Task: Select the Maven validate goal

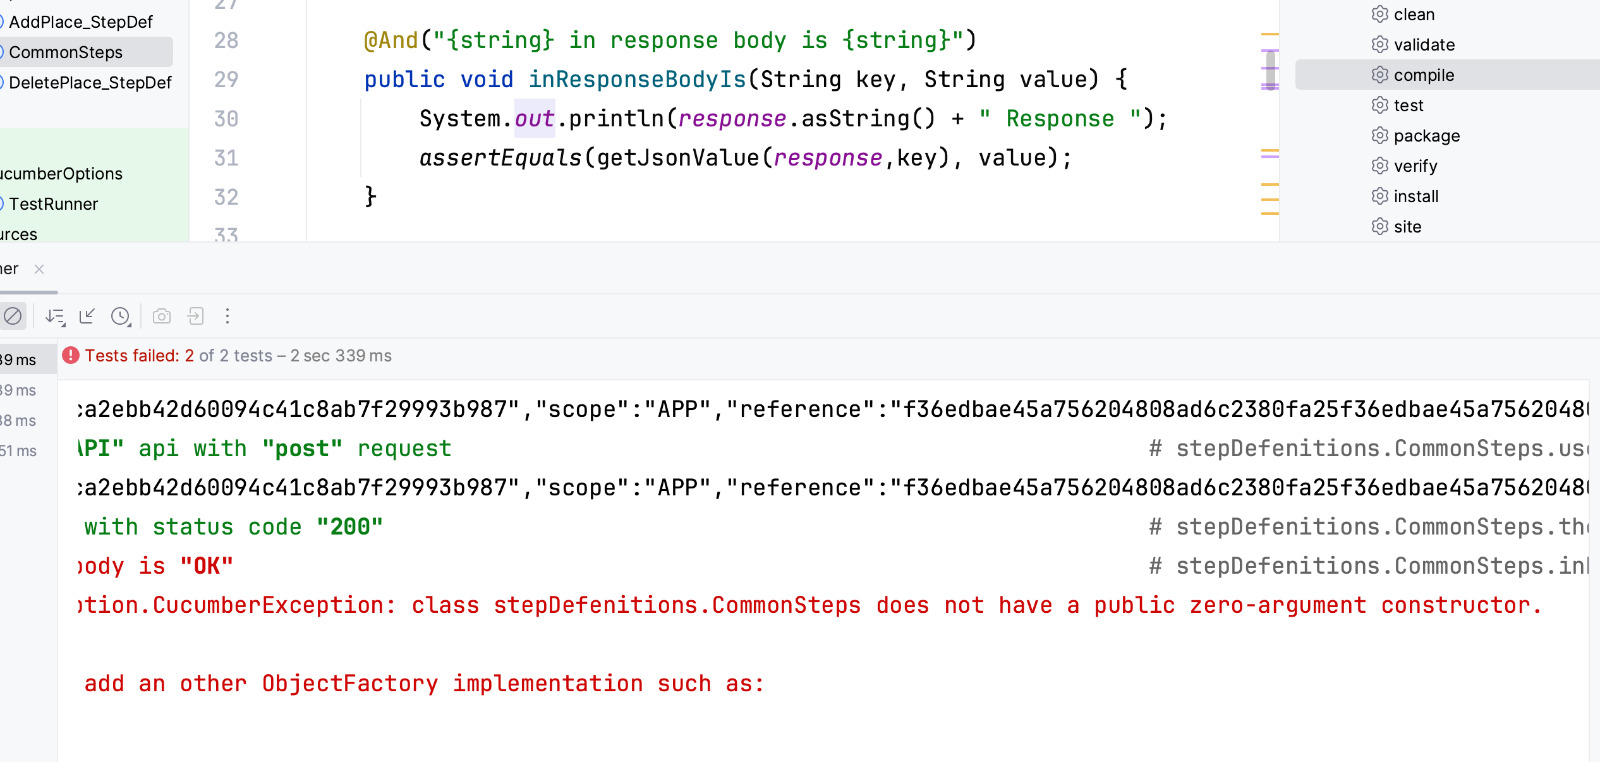Action: click(x=1424, y=45)
